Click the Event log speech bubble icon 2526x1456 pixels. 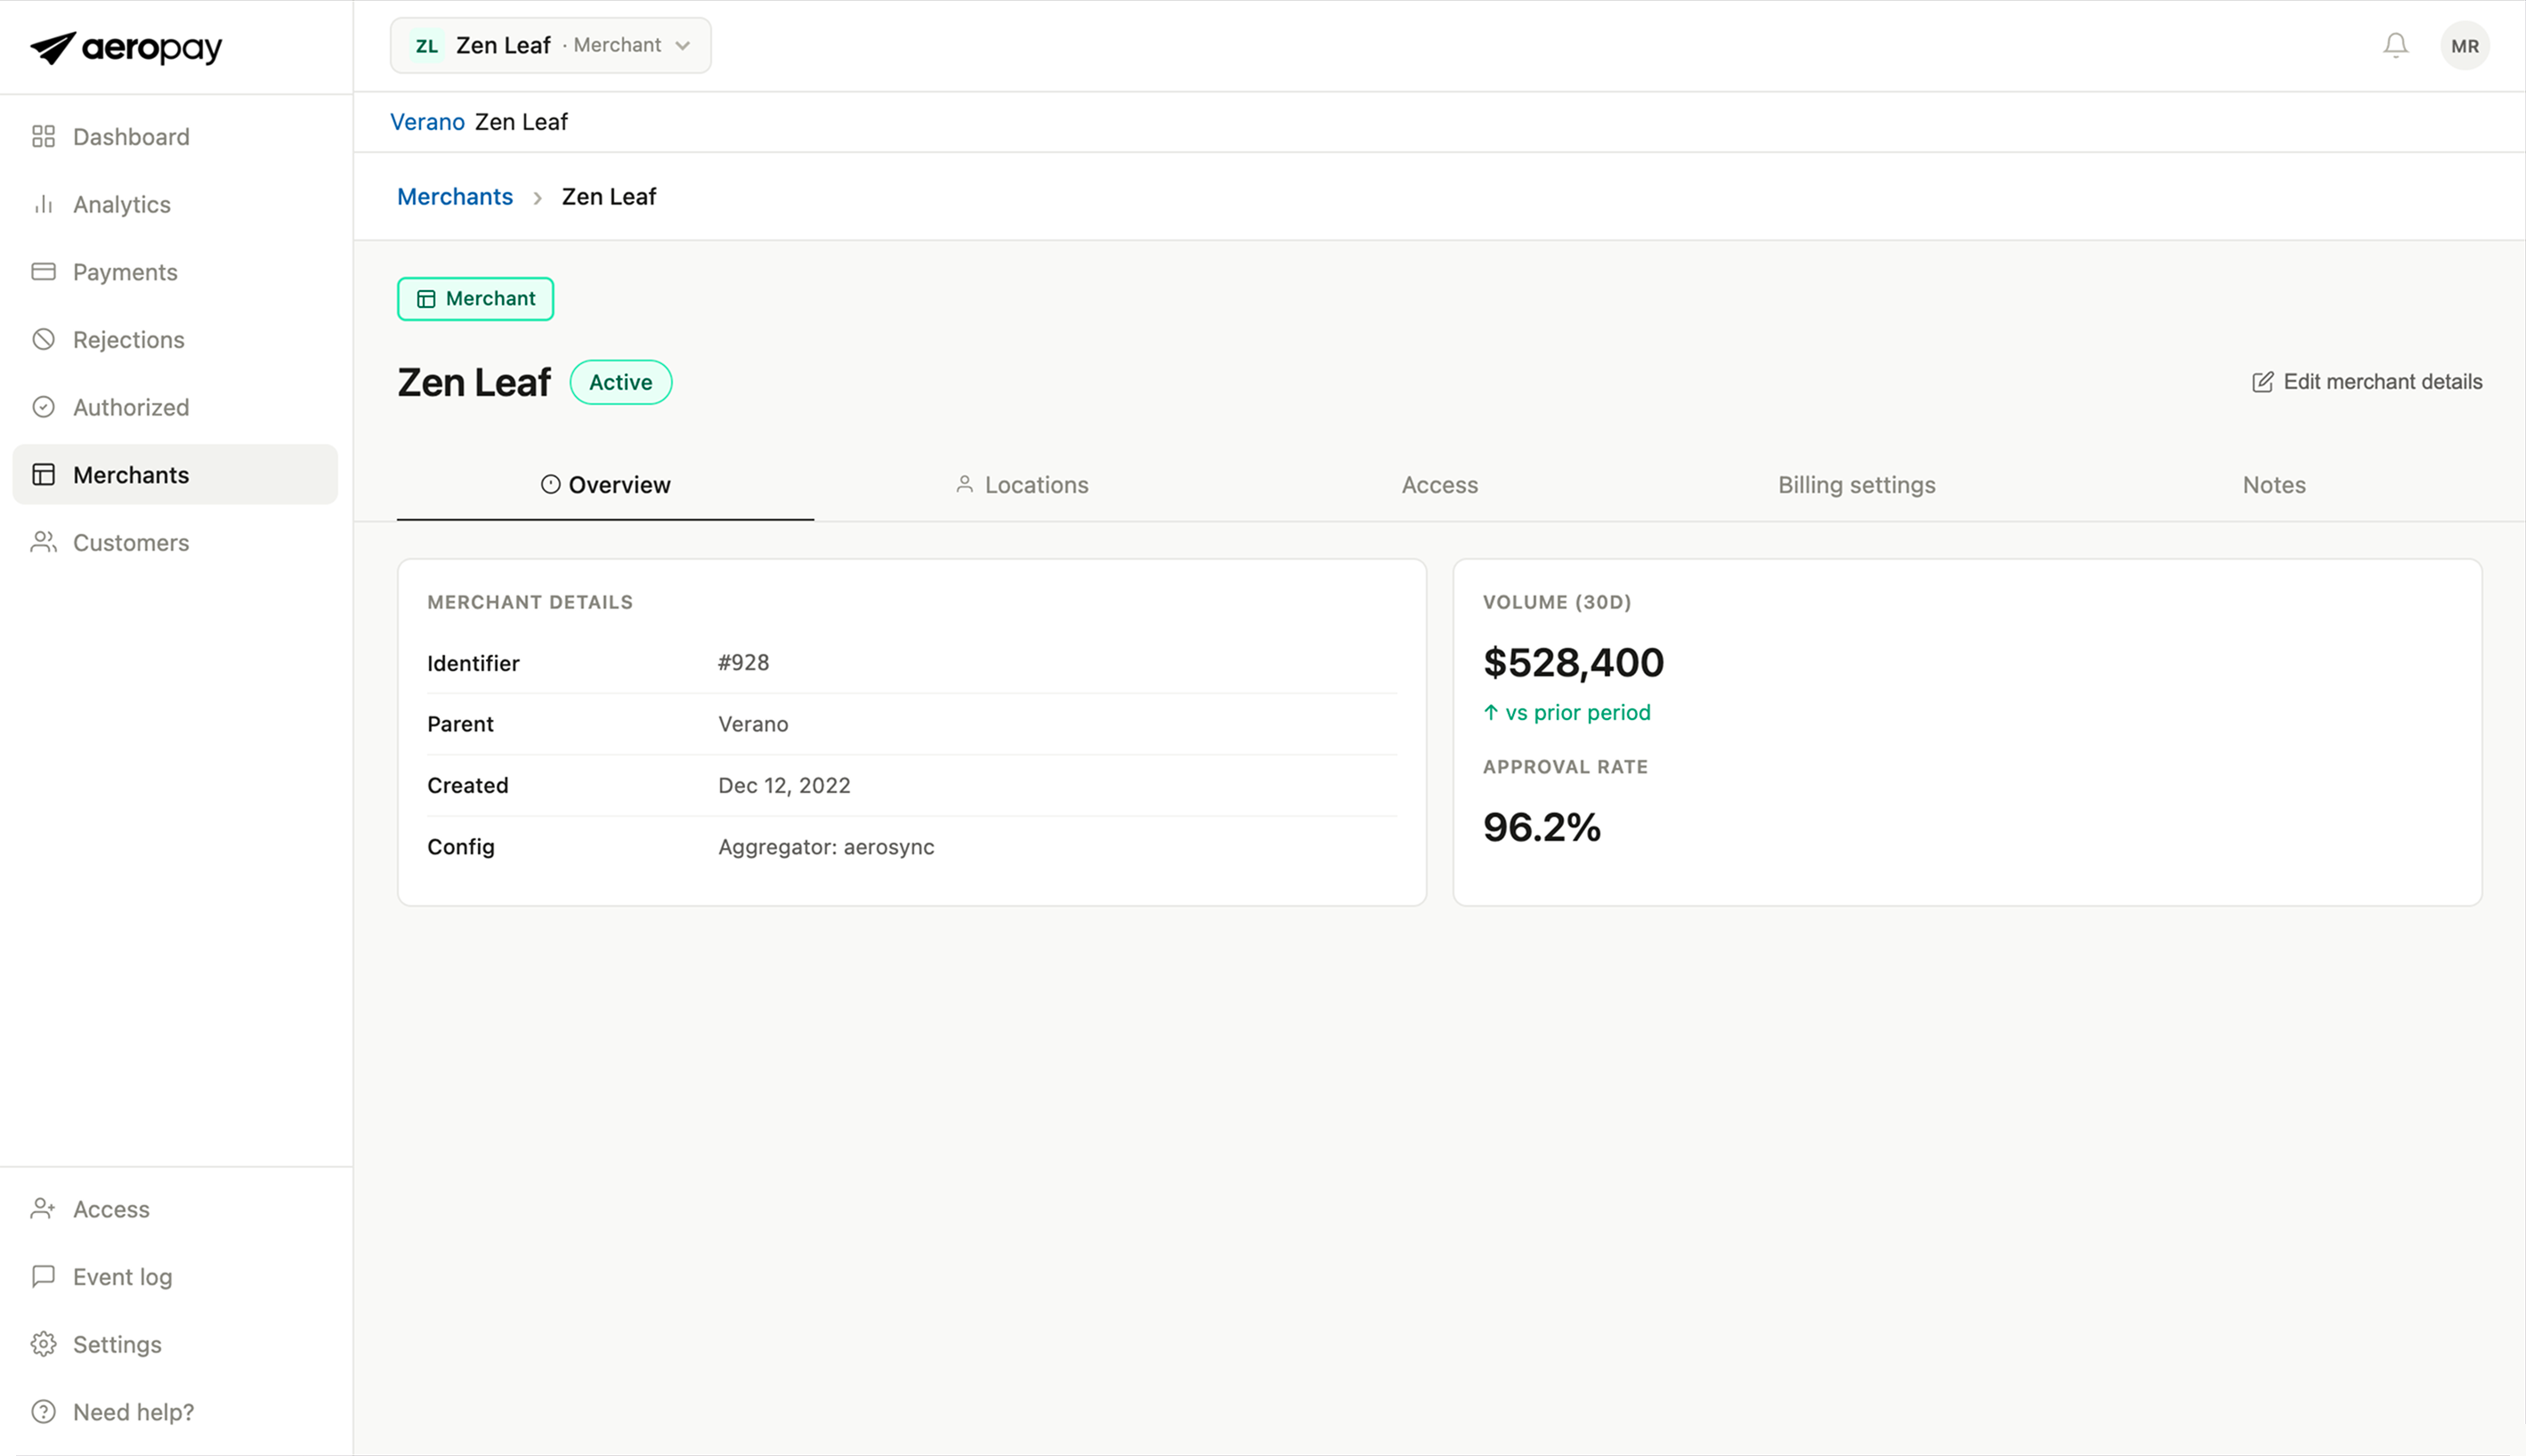[43, 1277]
